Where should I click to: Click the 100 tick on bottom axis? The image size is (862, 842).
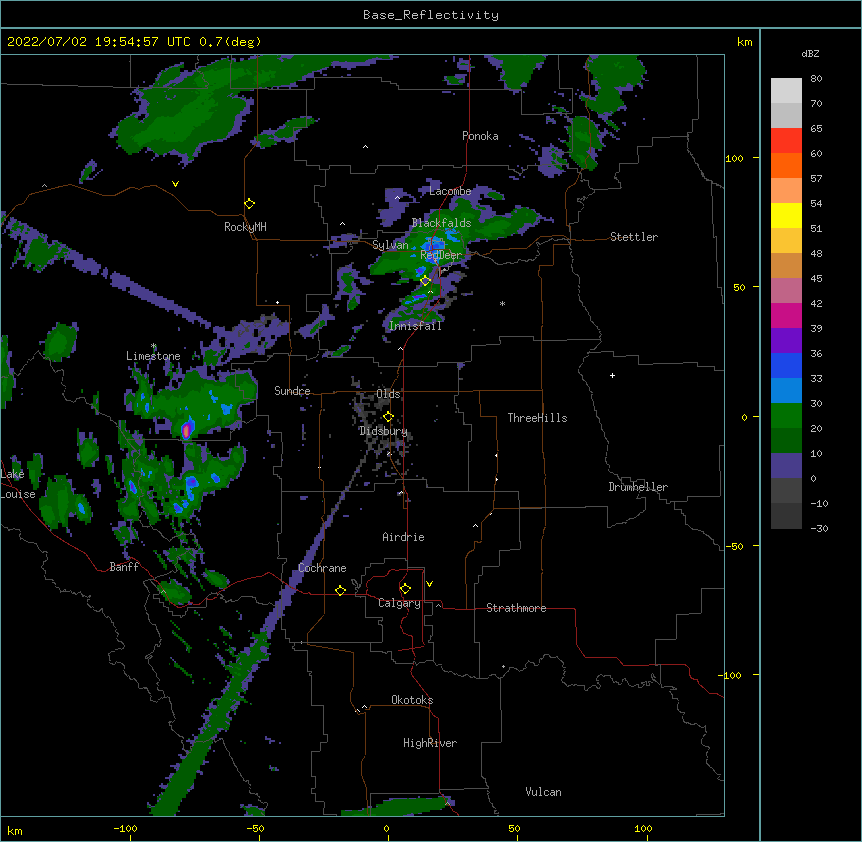click(x=643, y=828)
